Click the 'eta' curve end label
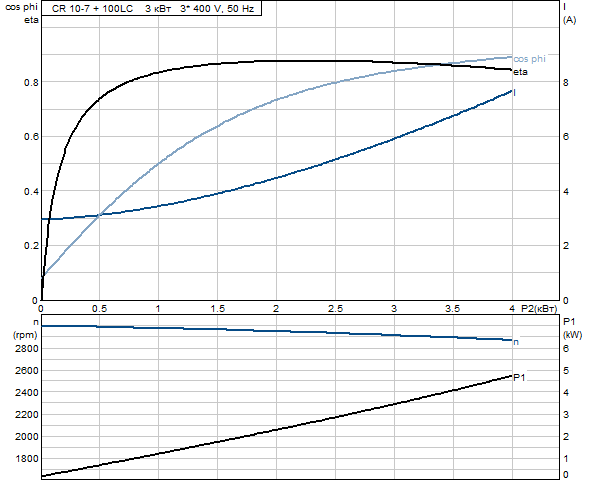Screen dimensions: 592x480 click(520, 72)
